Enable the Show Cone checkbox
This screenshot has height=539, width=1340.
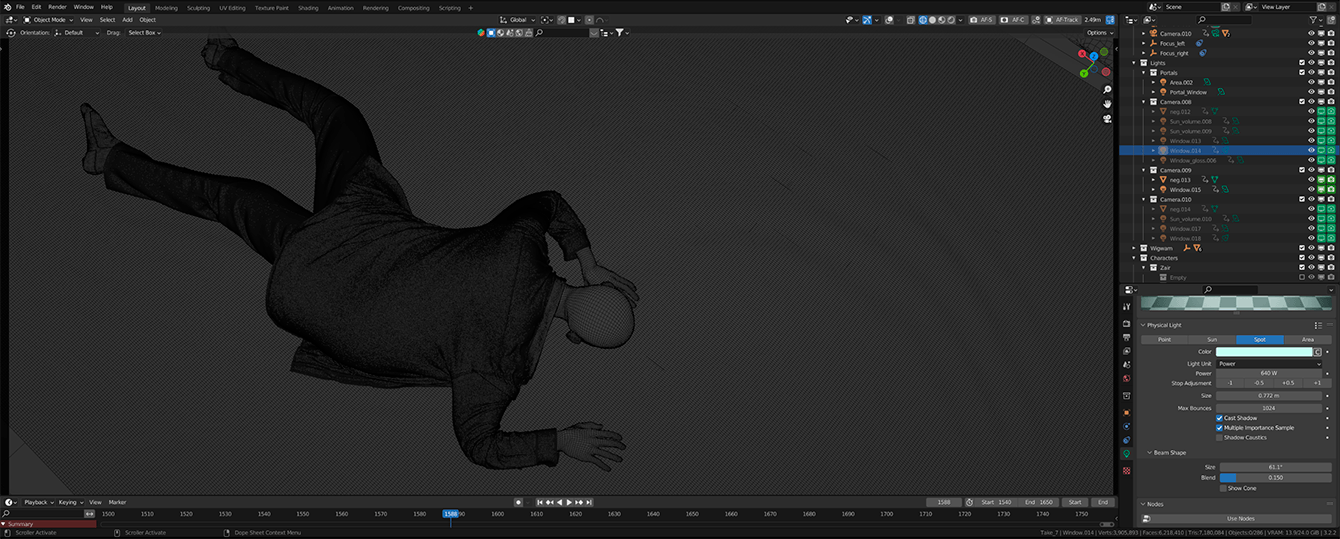[1224, 488]
